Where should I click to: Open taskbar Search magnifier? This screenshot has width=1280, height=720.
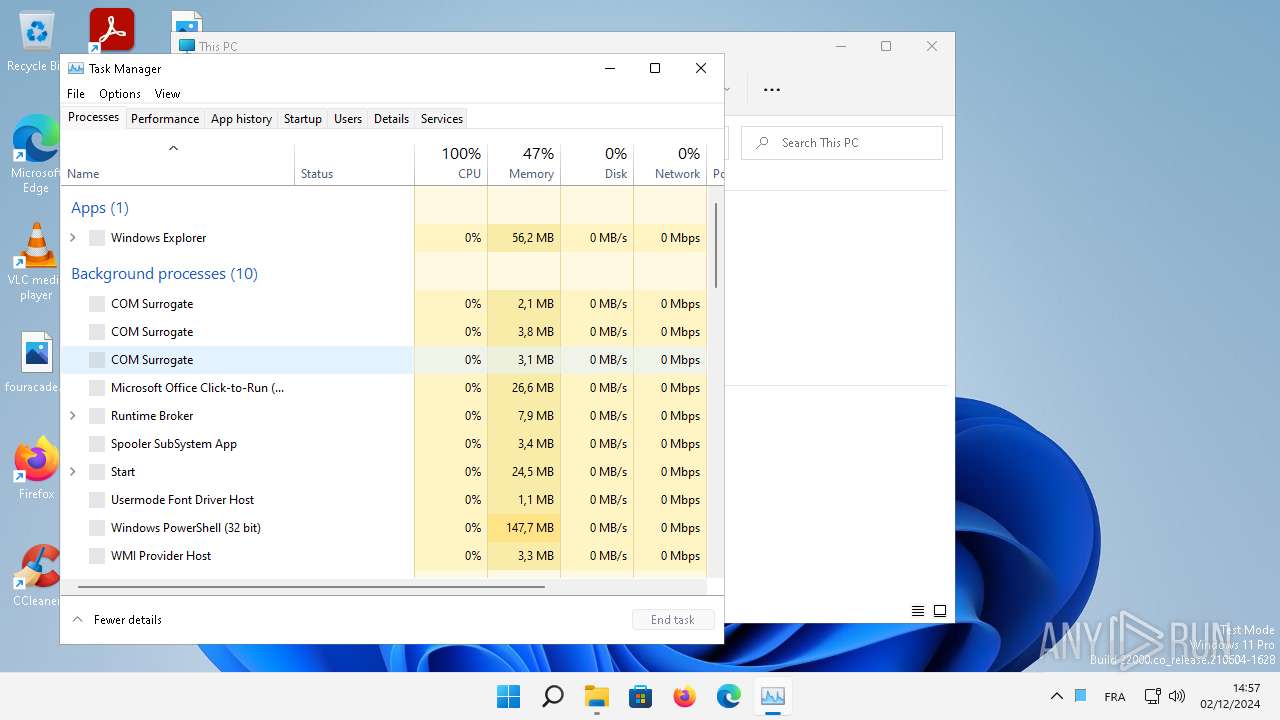click(553, 696)
